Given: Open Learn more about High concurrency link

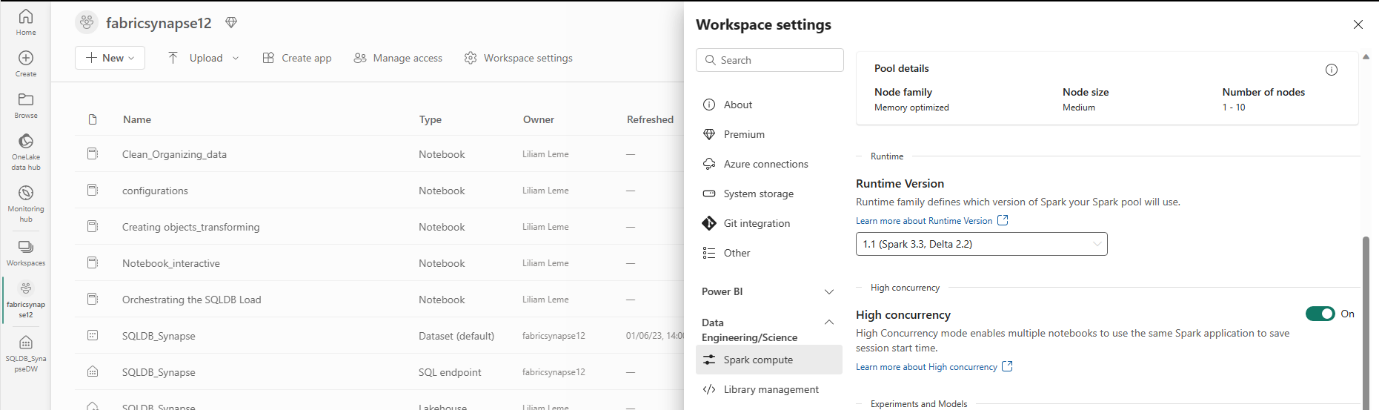Looking at the screenshot, I should pos(926,367).
